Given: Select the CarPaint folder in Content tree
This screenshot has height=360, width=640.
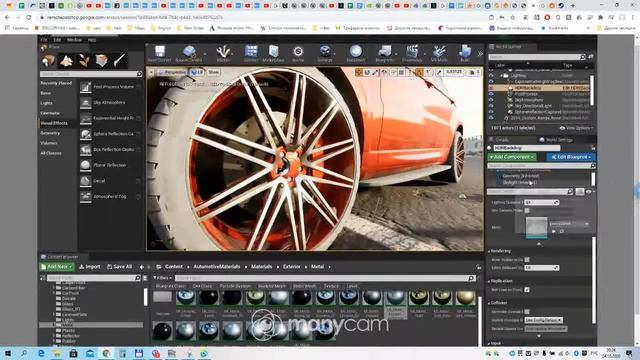Looking at the screenshot, I should 71,293.
